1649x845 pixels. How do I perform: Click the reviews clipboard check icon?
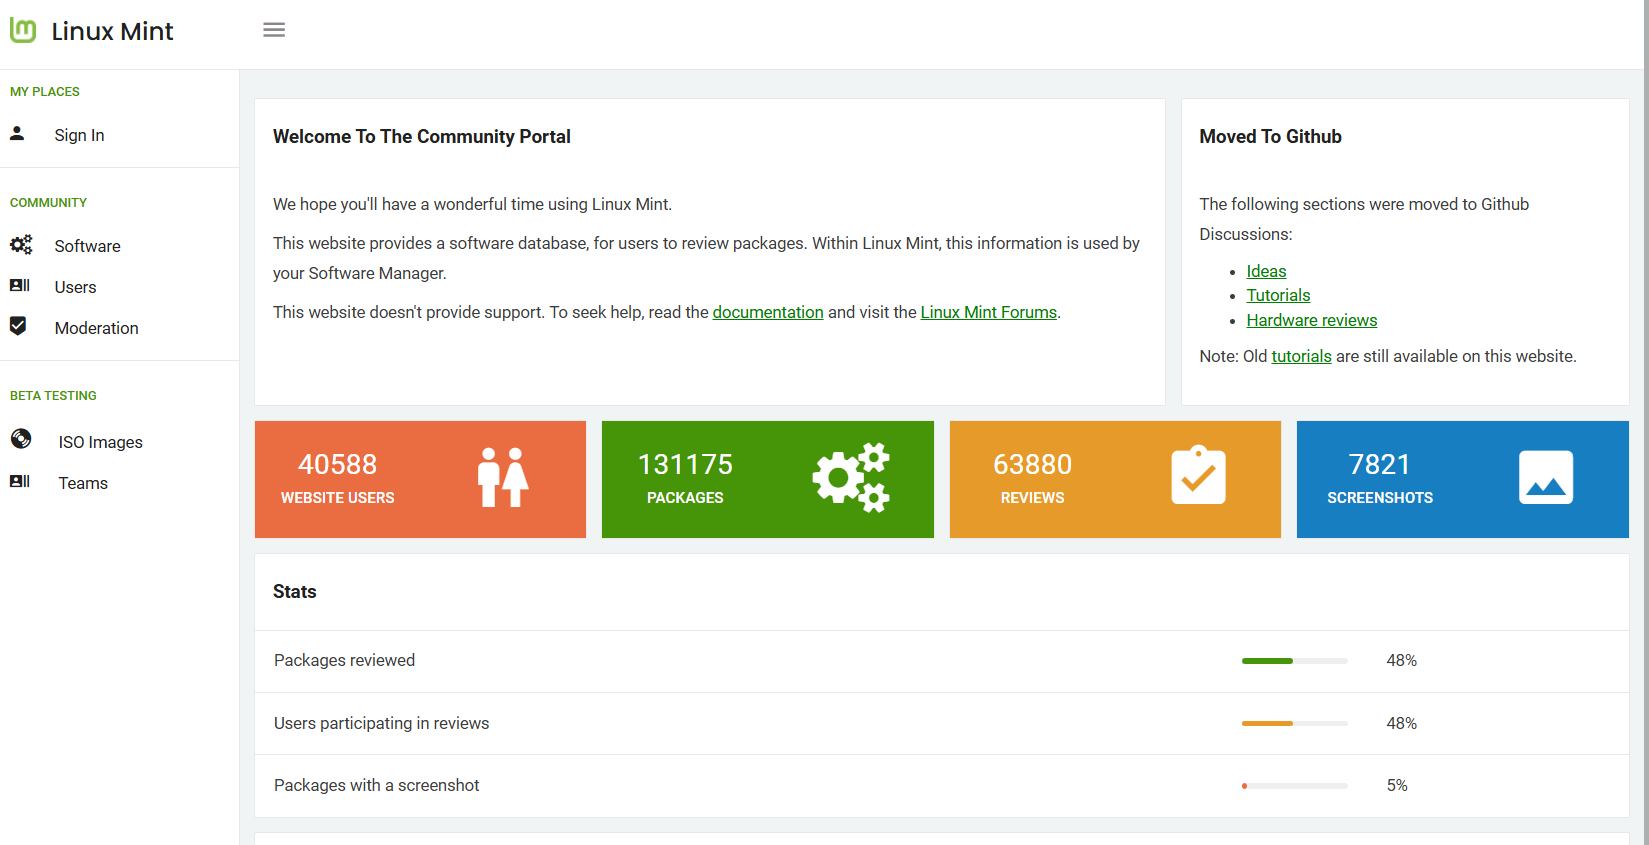pos(1198,475)
